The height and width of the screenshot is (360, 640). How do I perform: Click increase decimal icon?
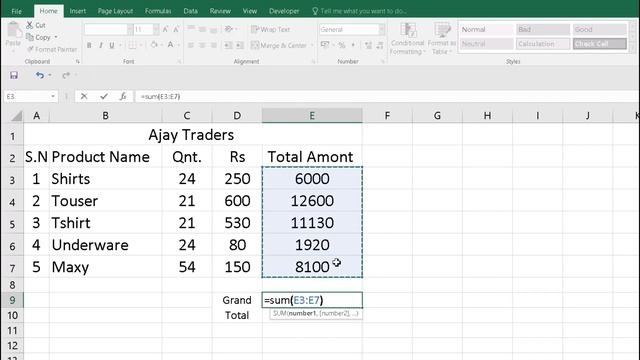368,45
